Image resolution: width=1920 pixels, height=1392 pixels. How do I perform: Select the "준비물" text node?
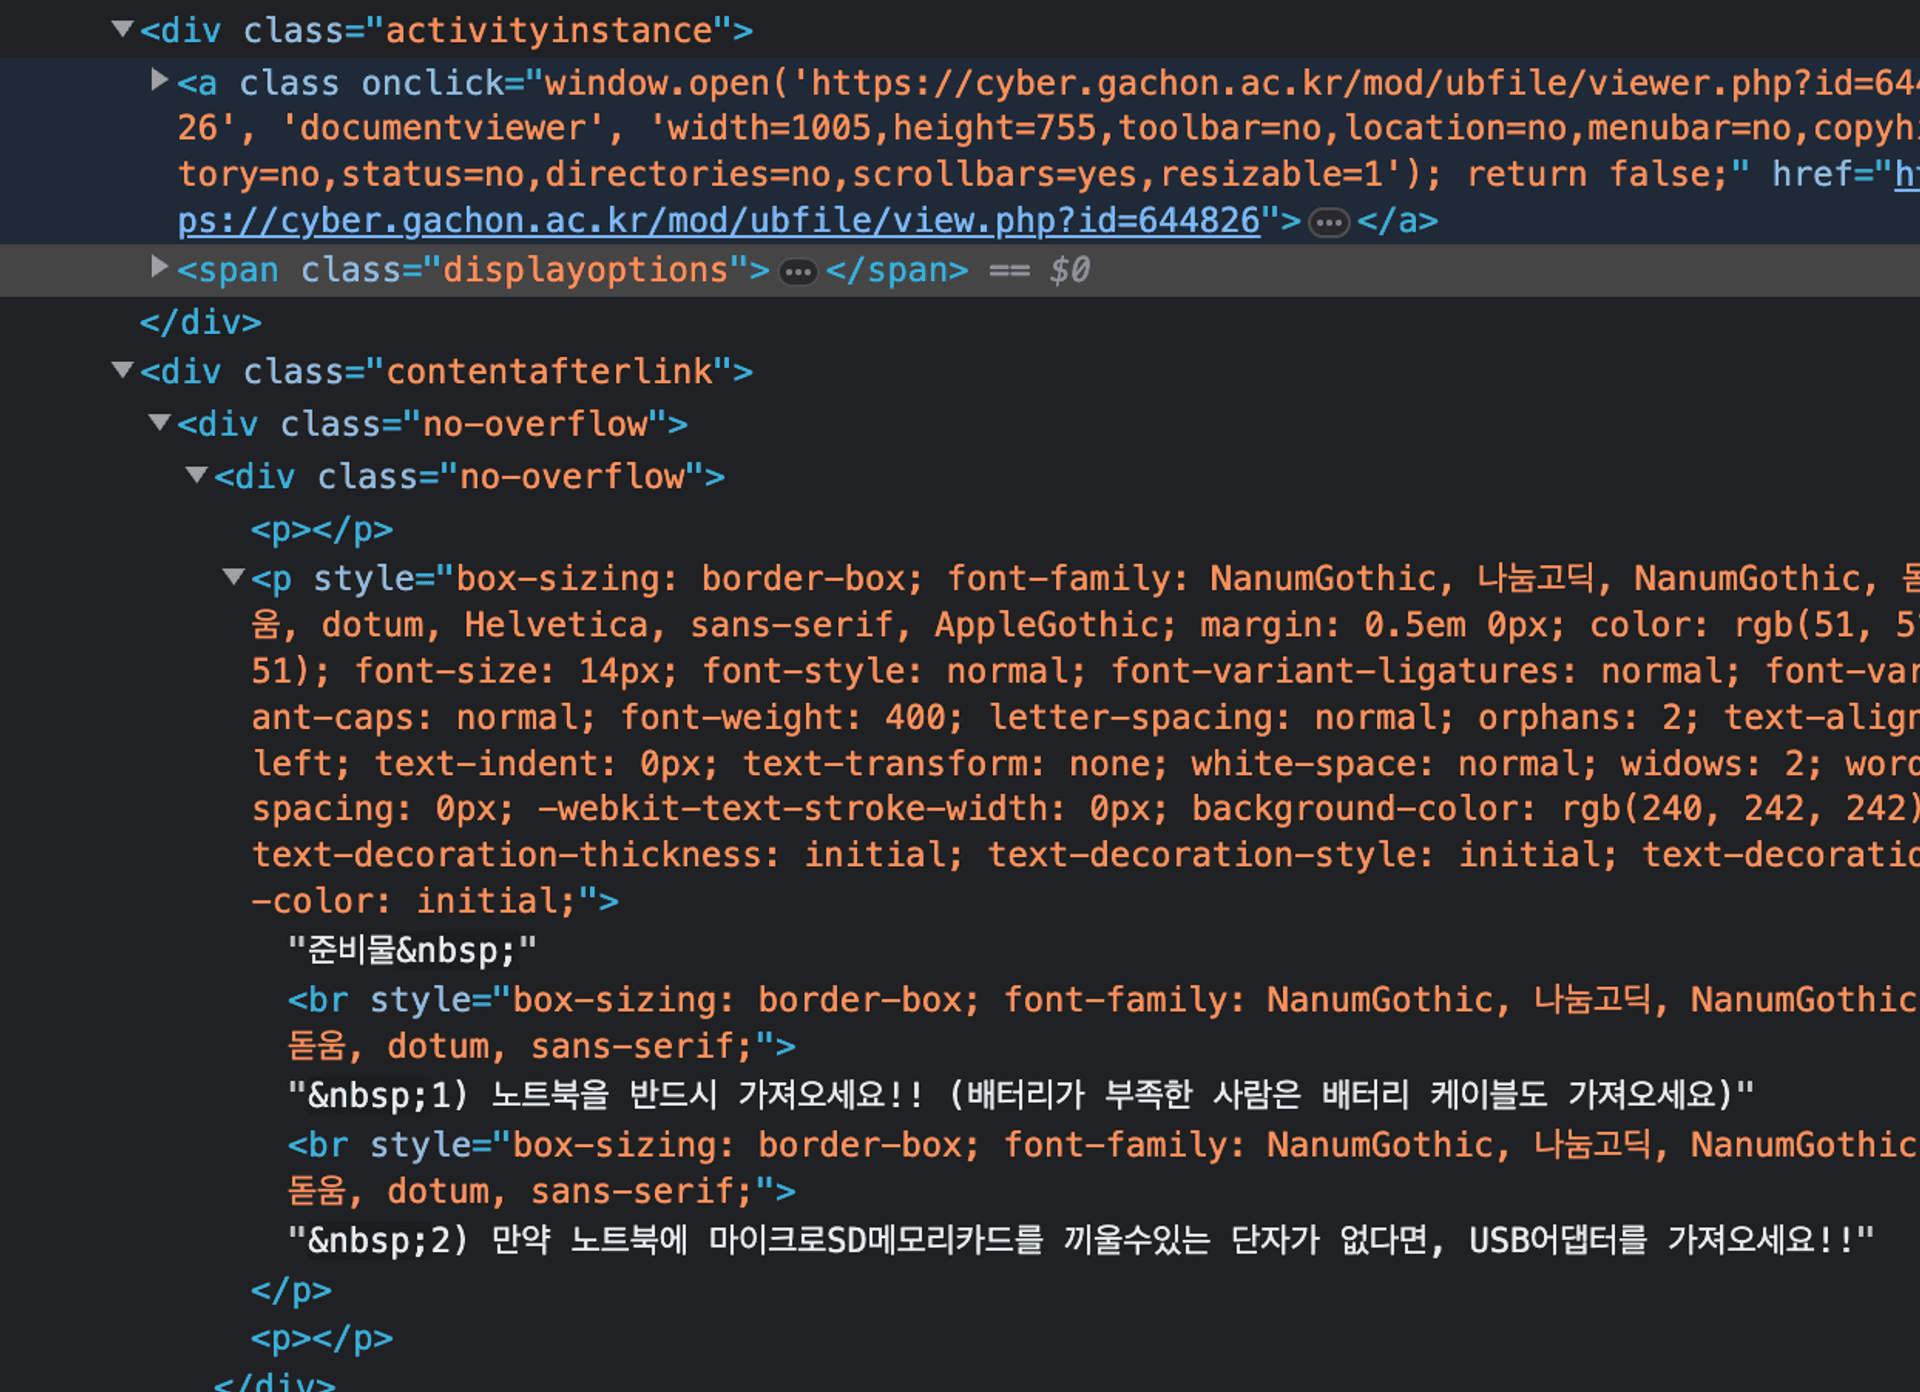[410, 948]
